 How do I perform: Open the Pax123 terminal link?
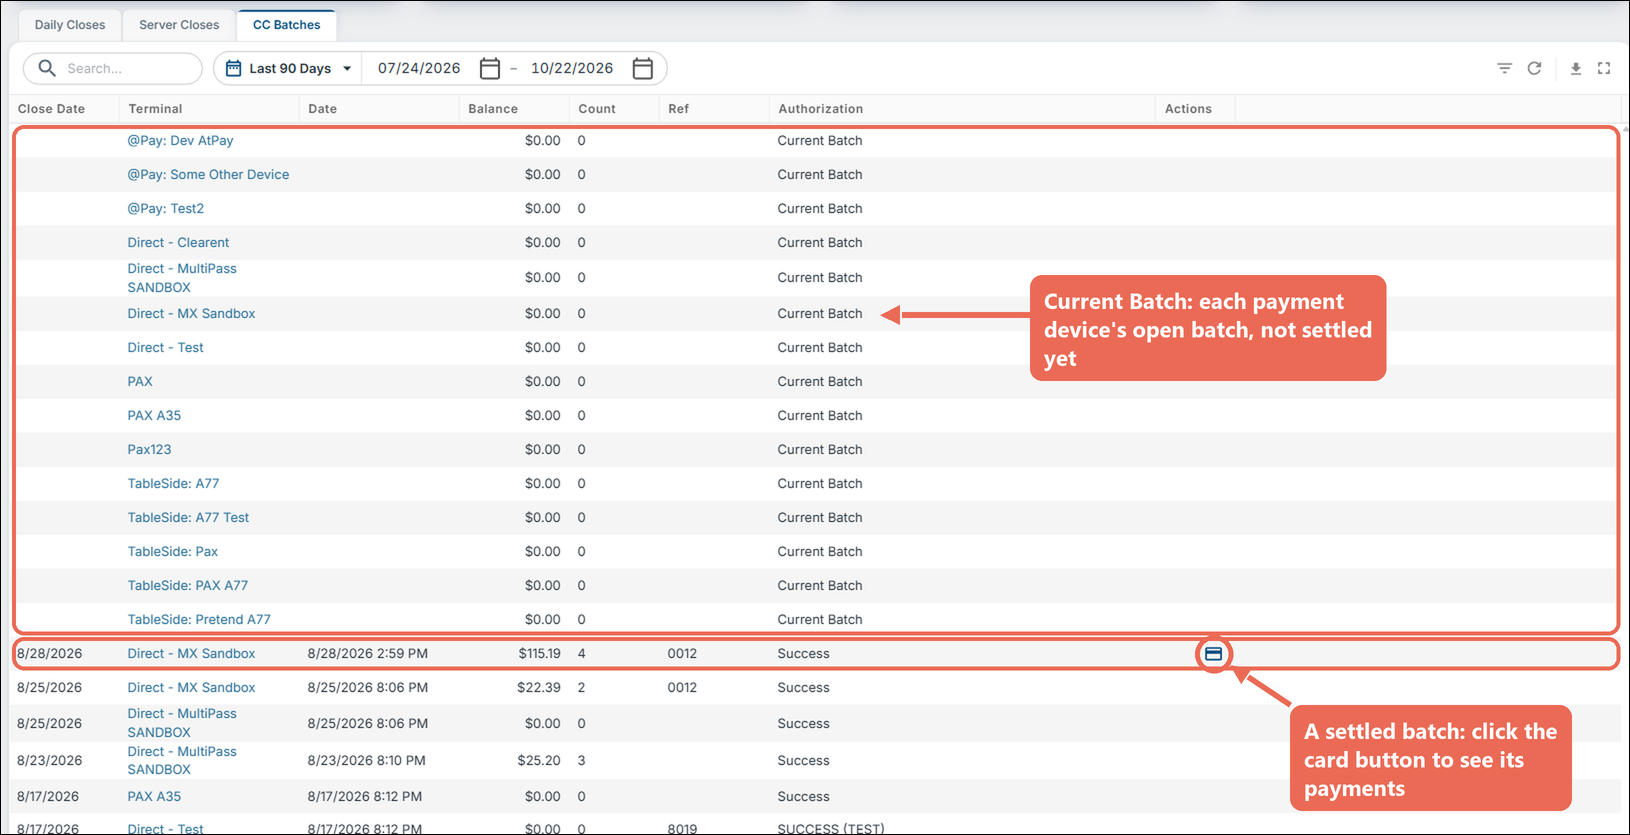[149, 450]
